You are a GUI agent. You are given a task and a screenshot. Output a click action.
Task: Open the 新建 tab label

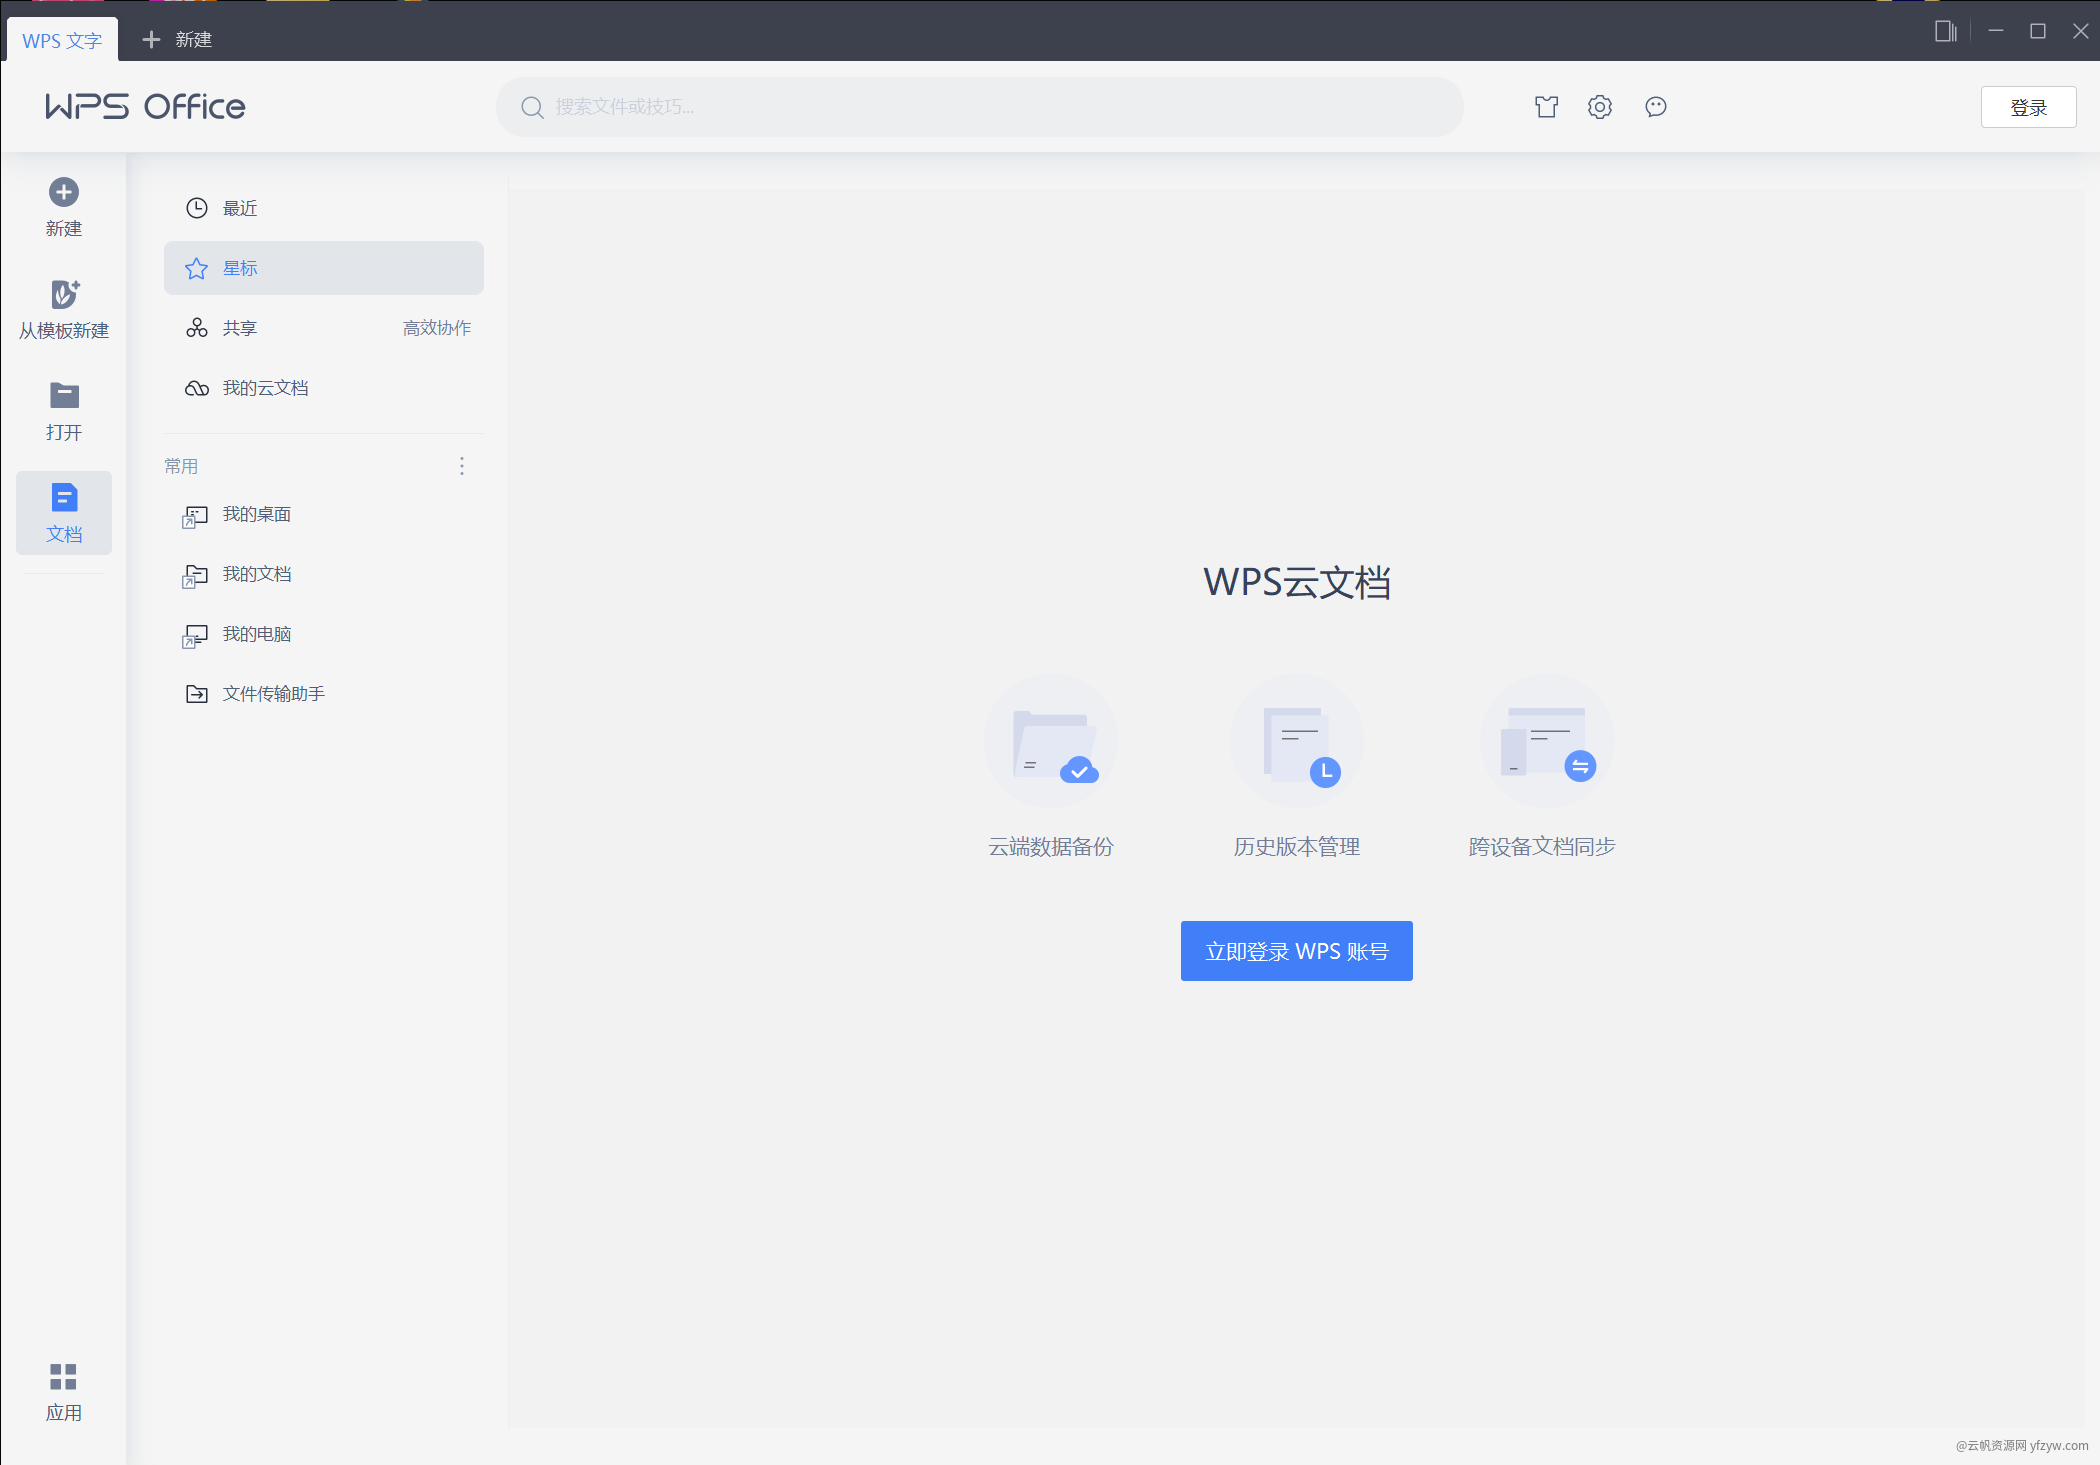coord(193,39)
